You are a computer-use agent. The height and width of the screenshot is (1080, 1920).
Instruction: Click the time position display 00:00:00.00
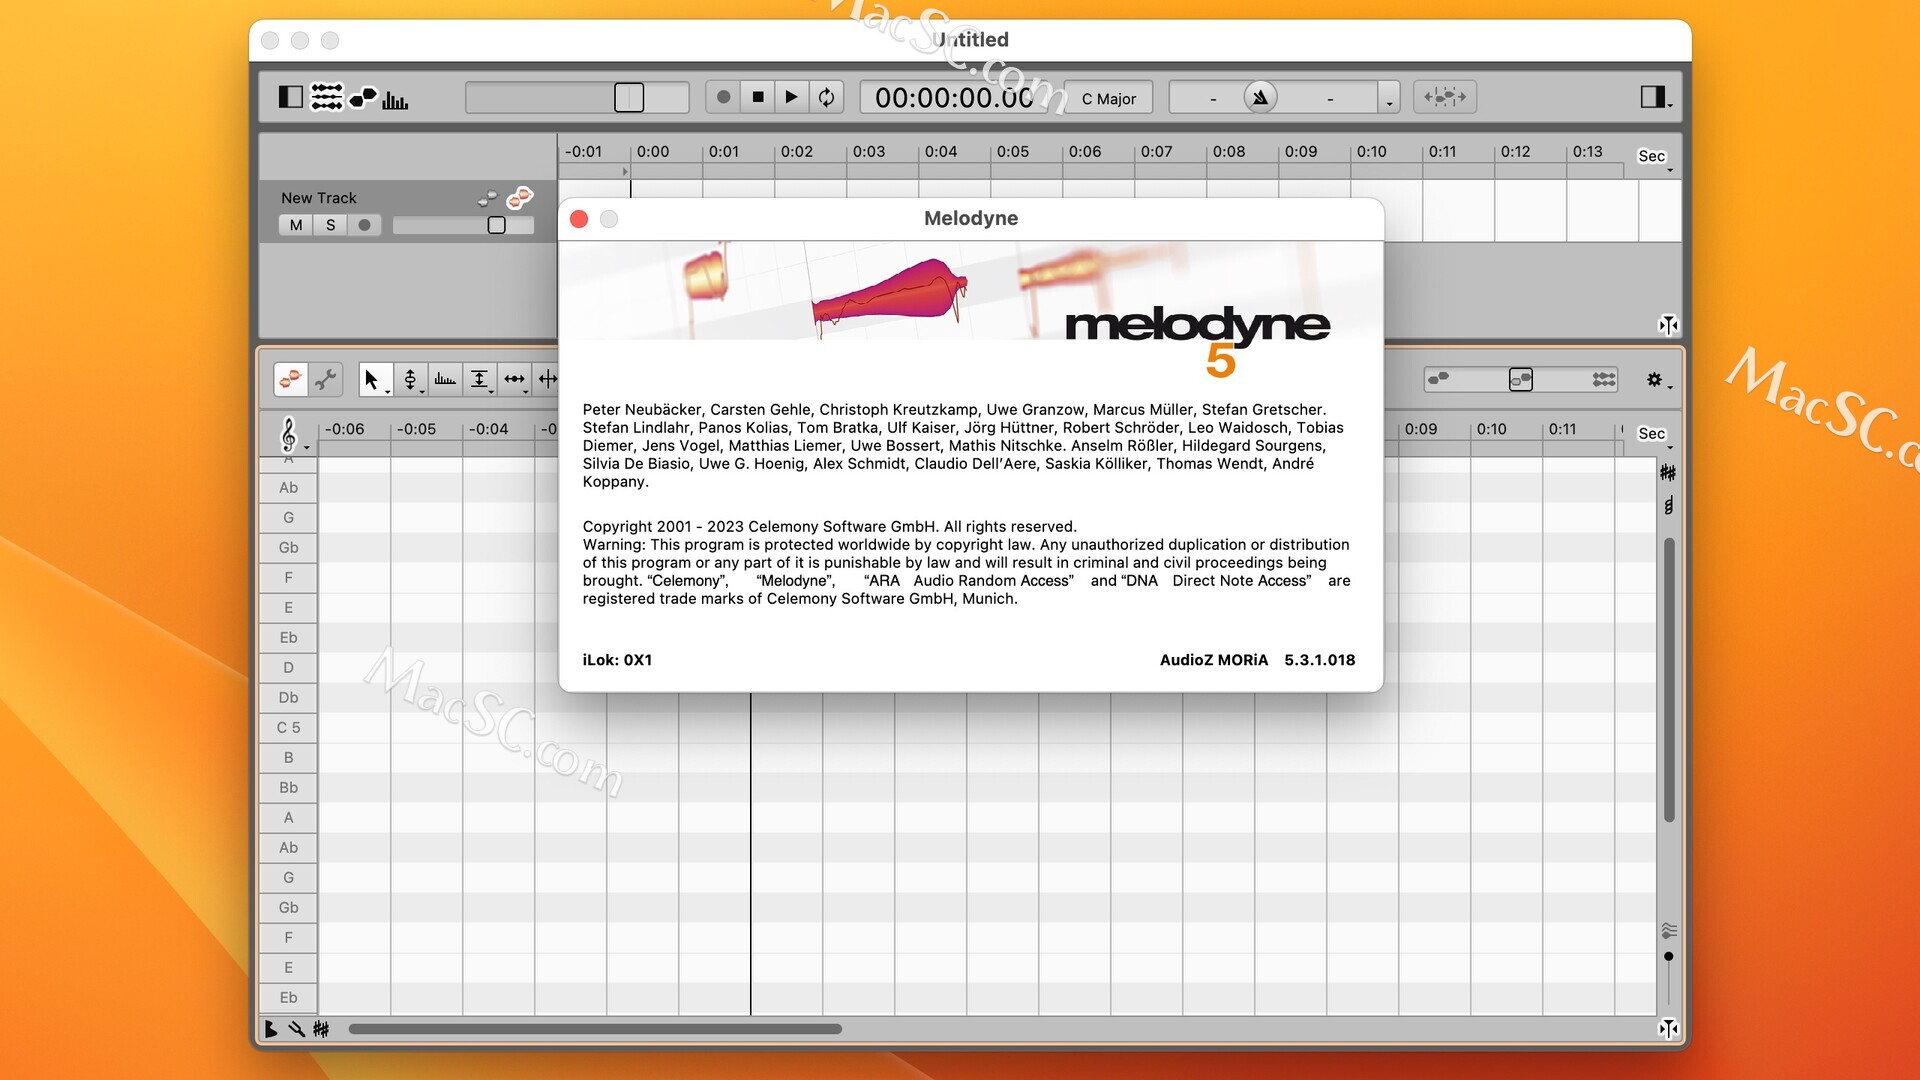[x=954, y=98]
